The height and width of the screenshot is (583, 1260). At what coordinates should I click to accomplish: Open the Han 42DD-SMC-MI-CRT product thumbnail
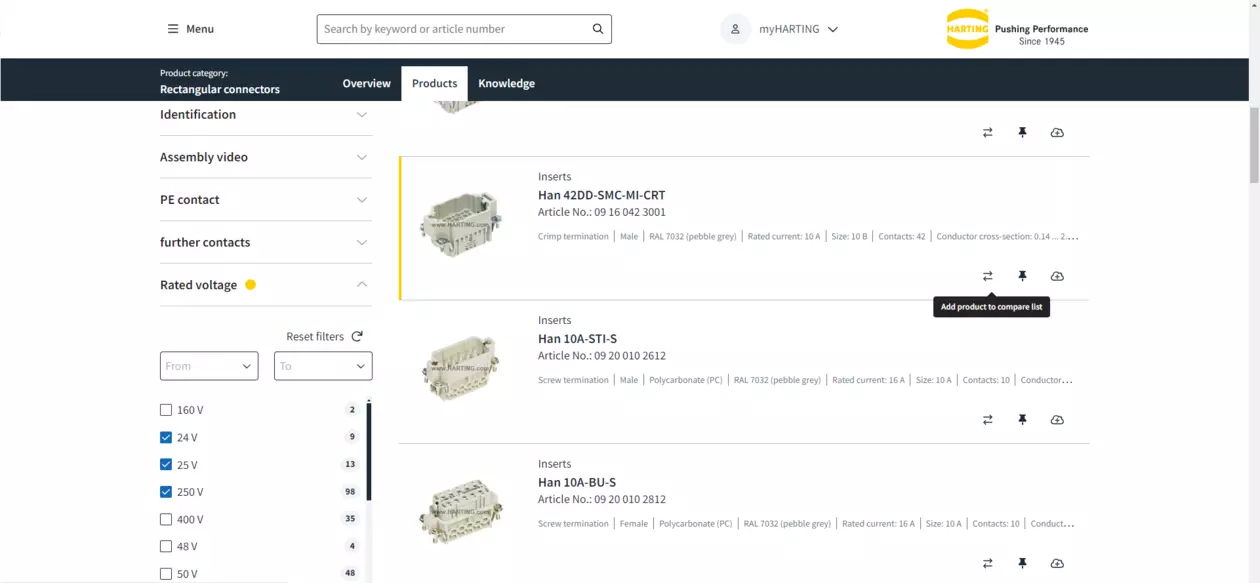click(x=461, y=224)
